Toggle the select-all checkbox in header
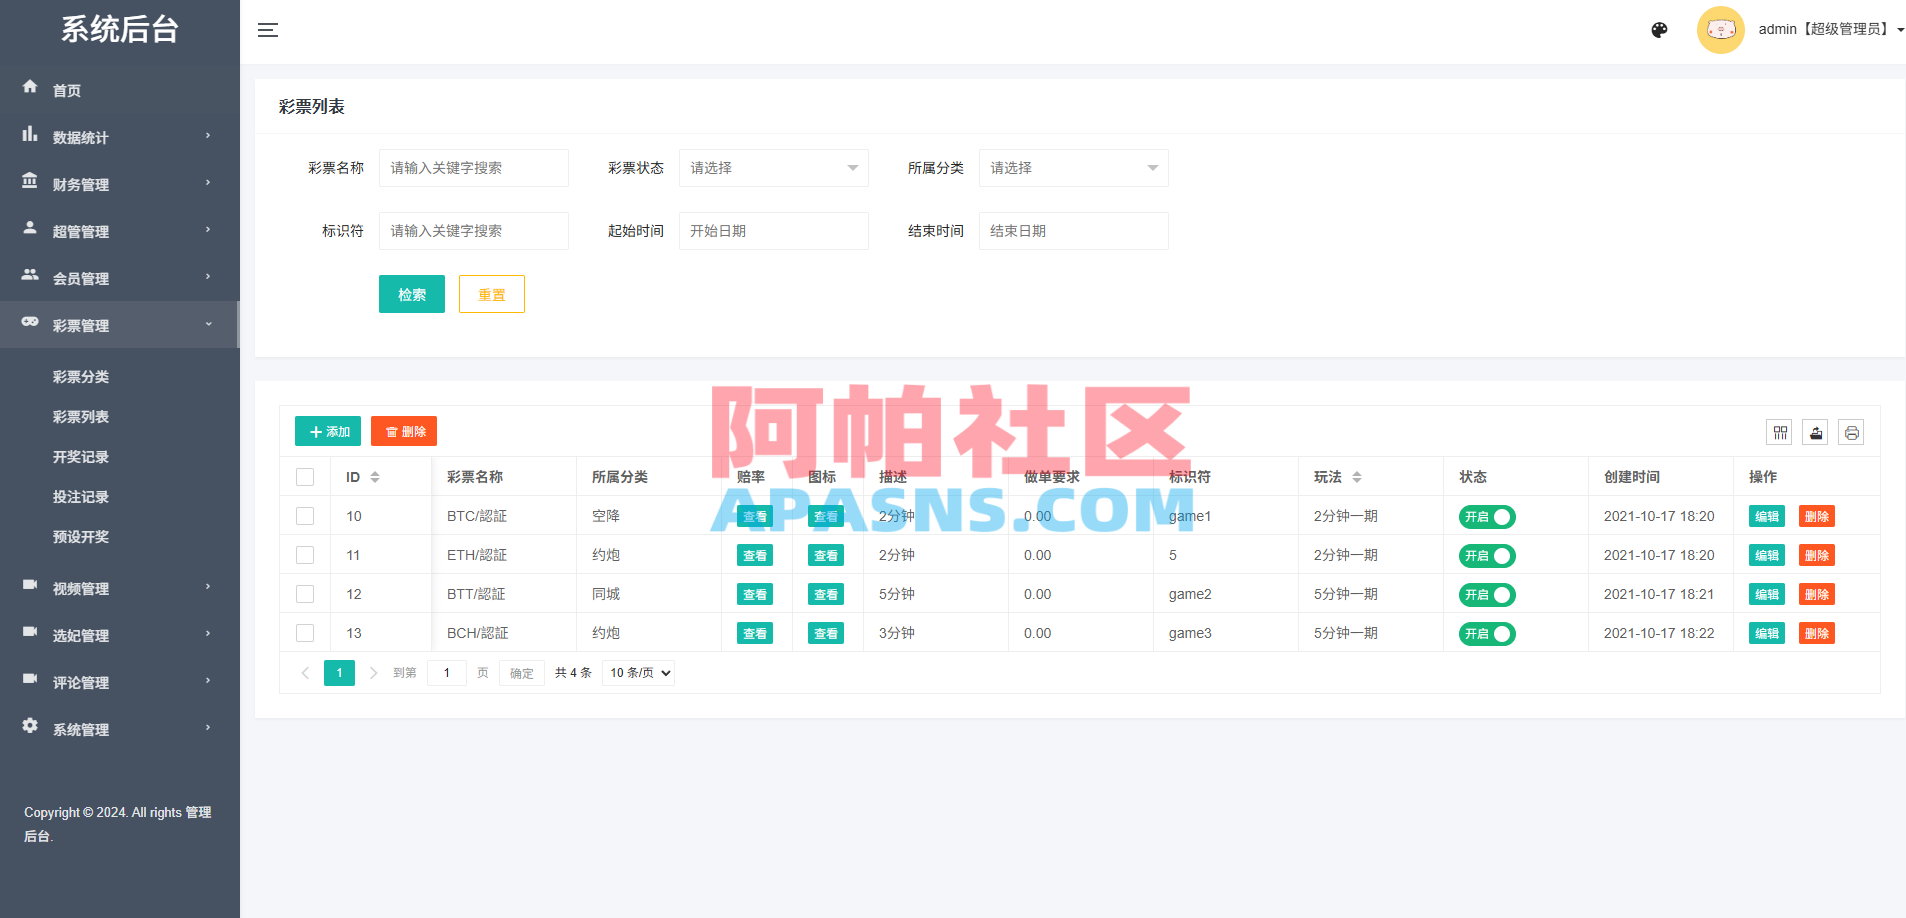This screenshot has width=1906, height=918. (x=305, y=477)
